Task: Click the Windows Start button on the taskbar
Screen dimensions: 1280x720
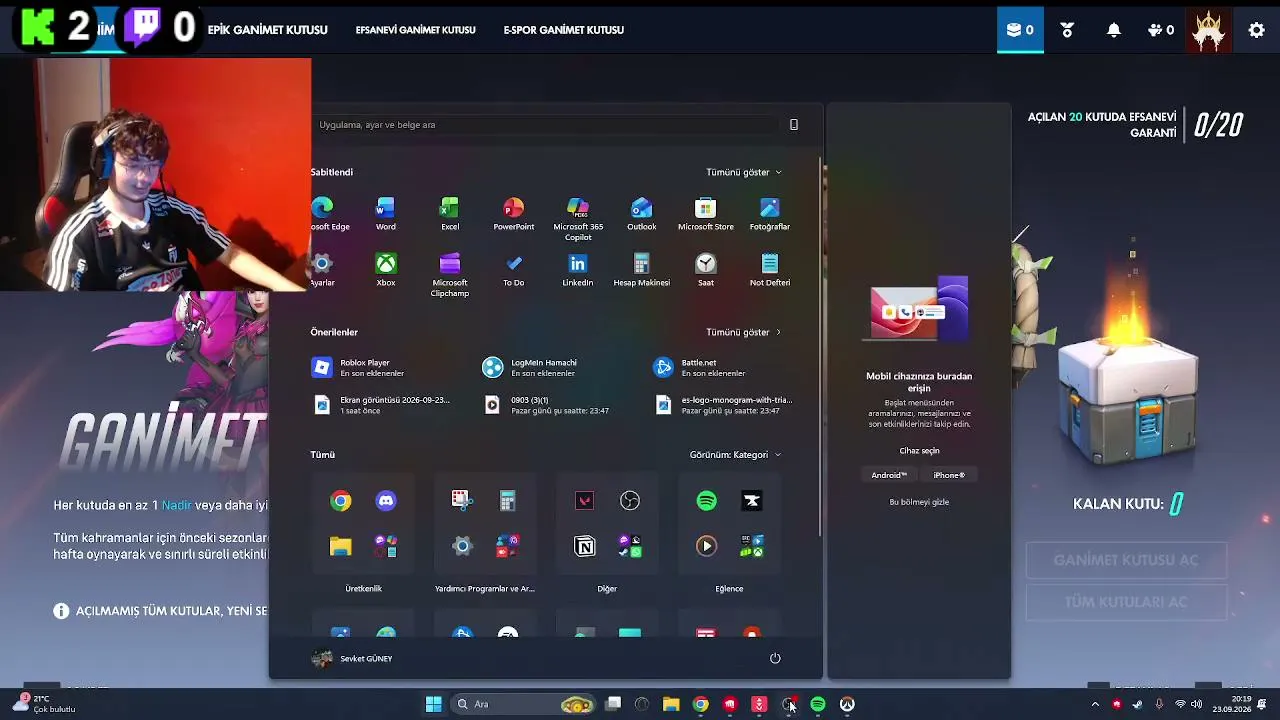Action: click(x=433, y=704)
